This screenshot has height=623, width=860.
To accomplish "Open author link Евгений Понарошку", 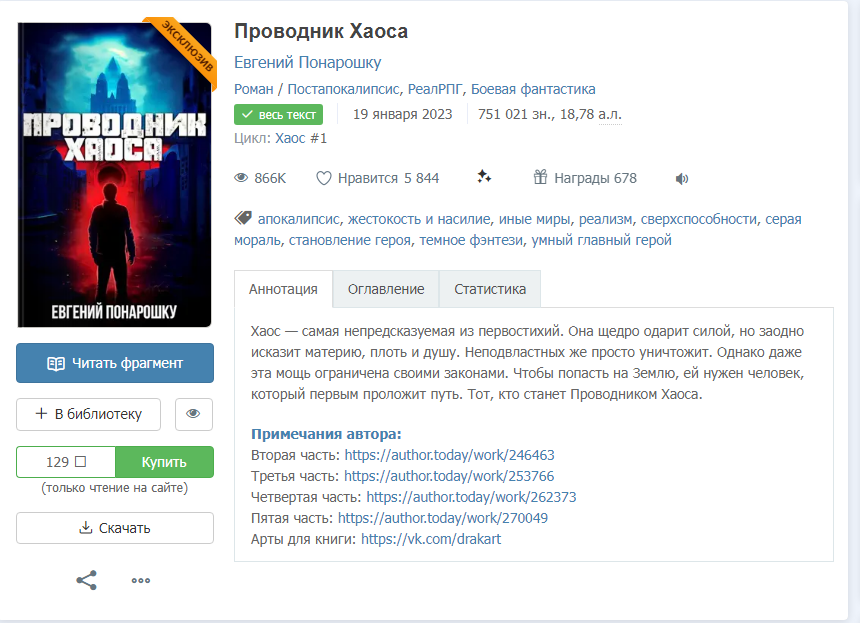I will (x=308, y=63).
